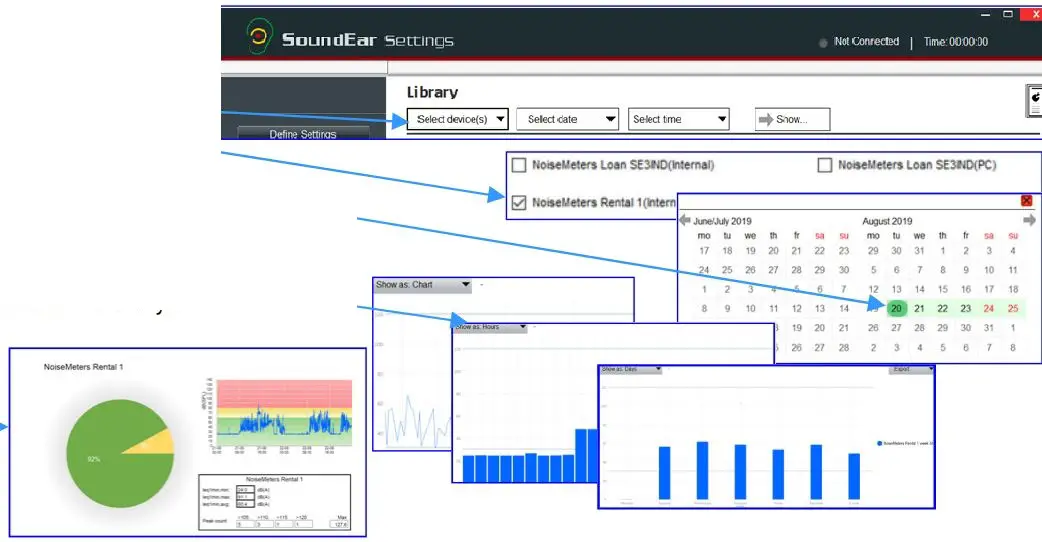Click the Not Connected status indicator dot
Screen dimensions: 1042x542
point(823,43)
